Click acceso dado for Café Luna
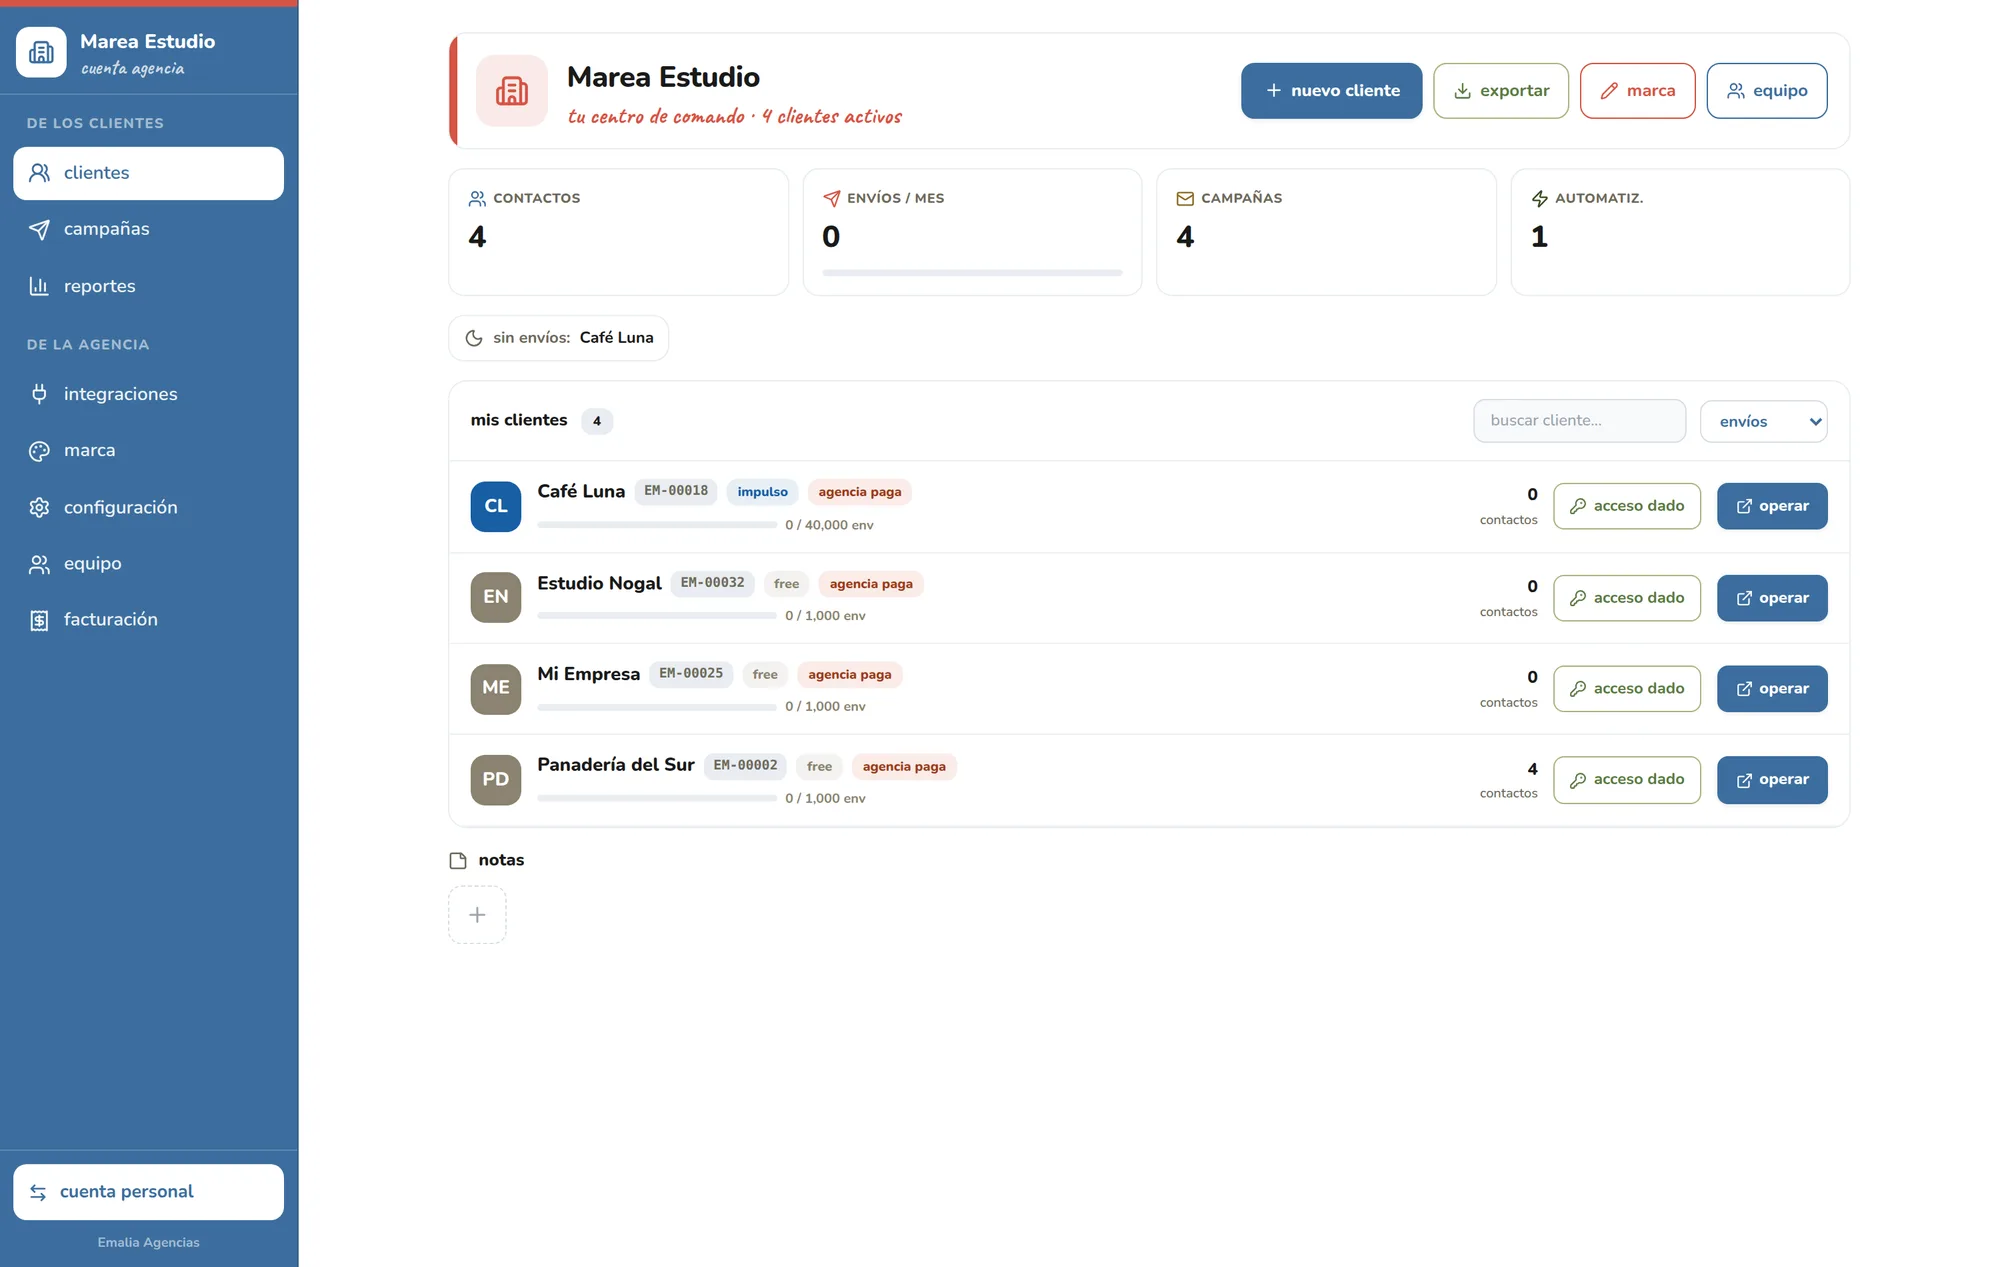This screenshot has height=1267, width=2000. coord(1627,506)
